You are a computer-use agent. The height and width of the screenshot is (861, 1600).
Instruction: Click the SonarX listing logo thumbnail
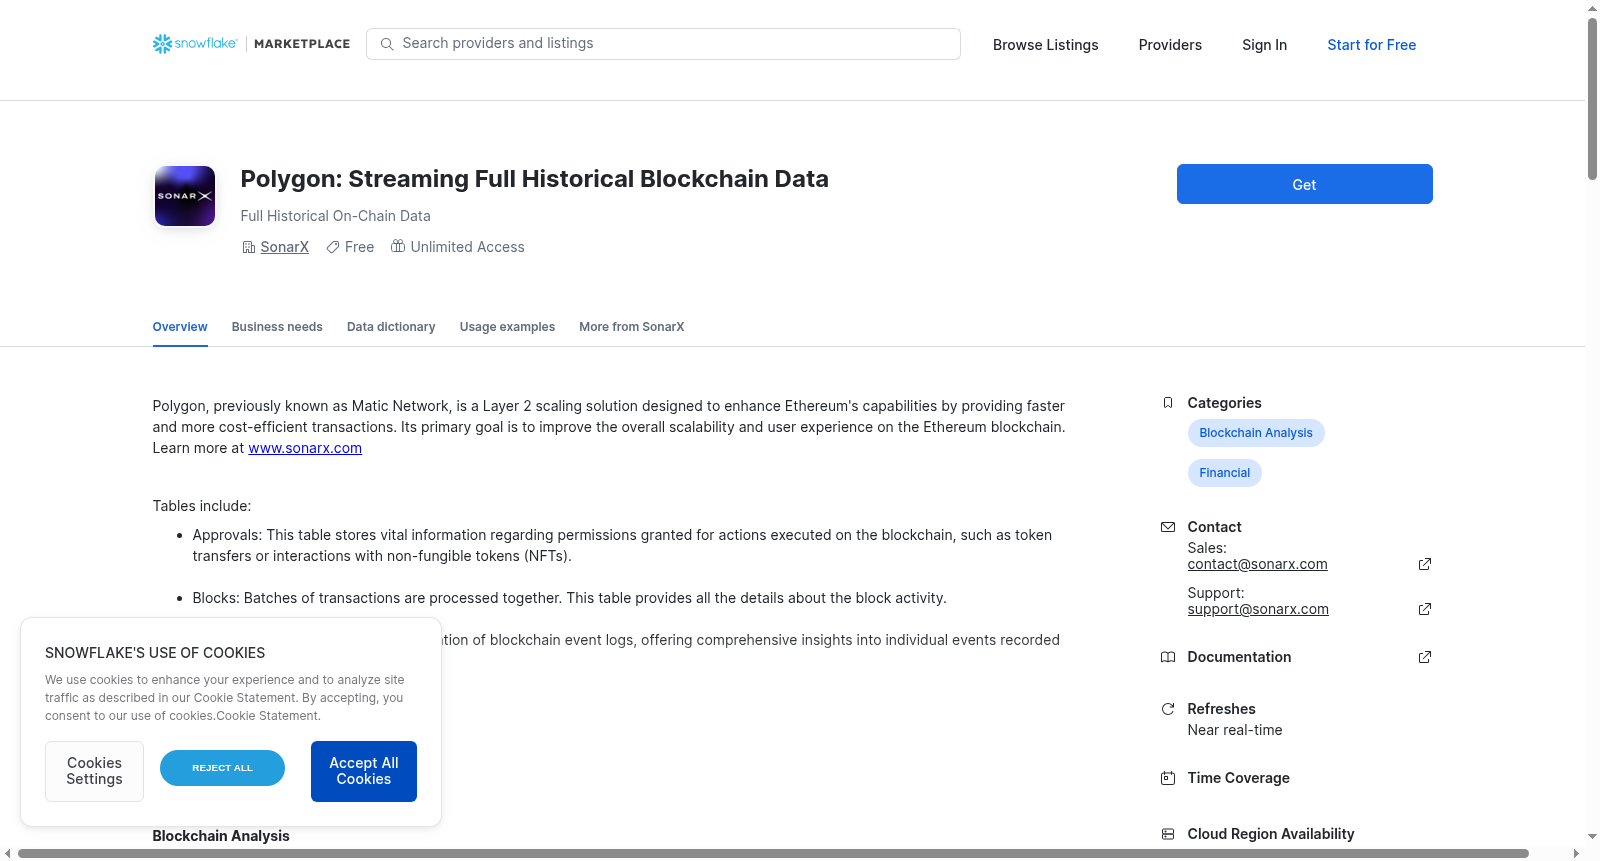[x=185, y=196]
